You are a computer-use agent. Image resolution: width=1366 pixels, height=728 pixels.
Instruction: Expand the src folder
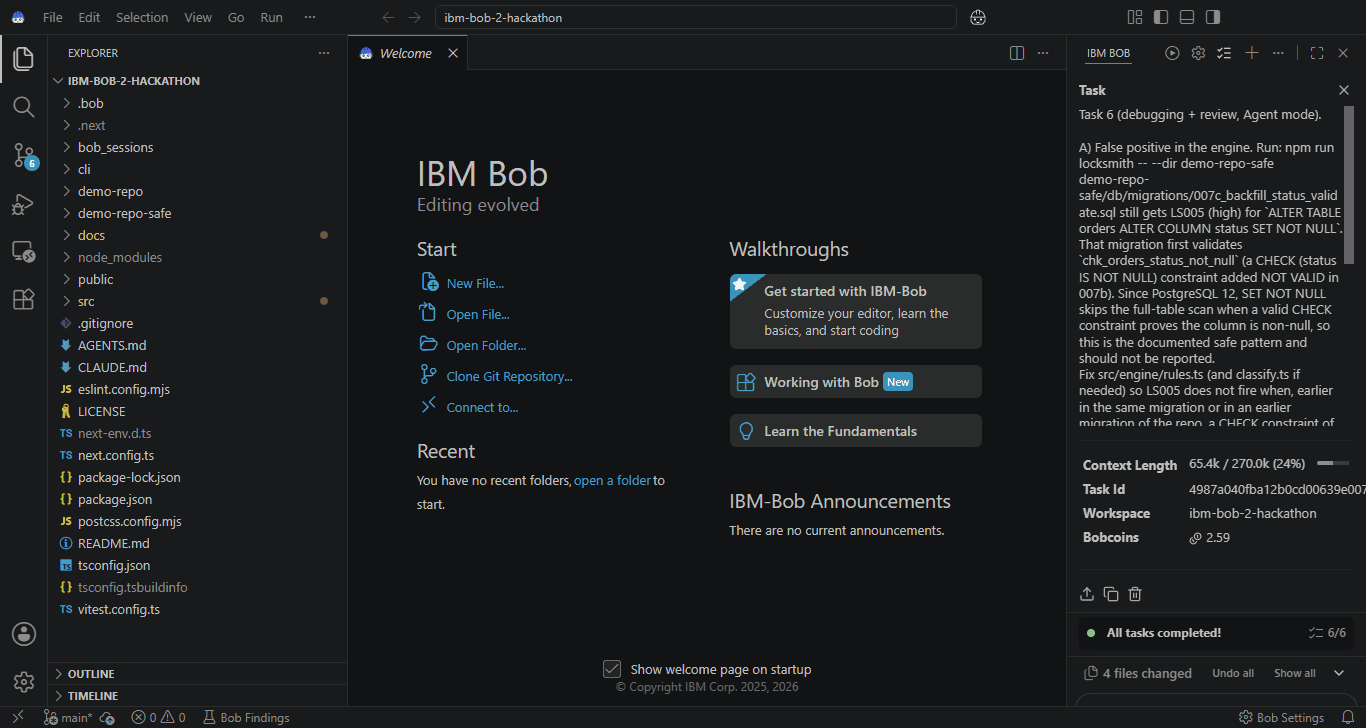[x=197, y=301]
